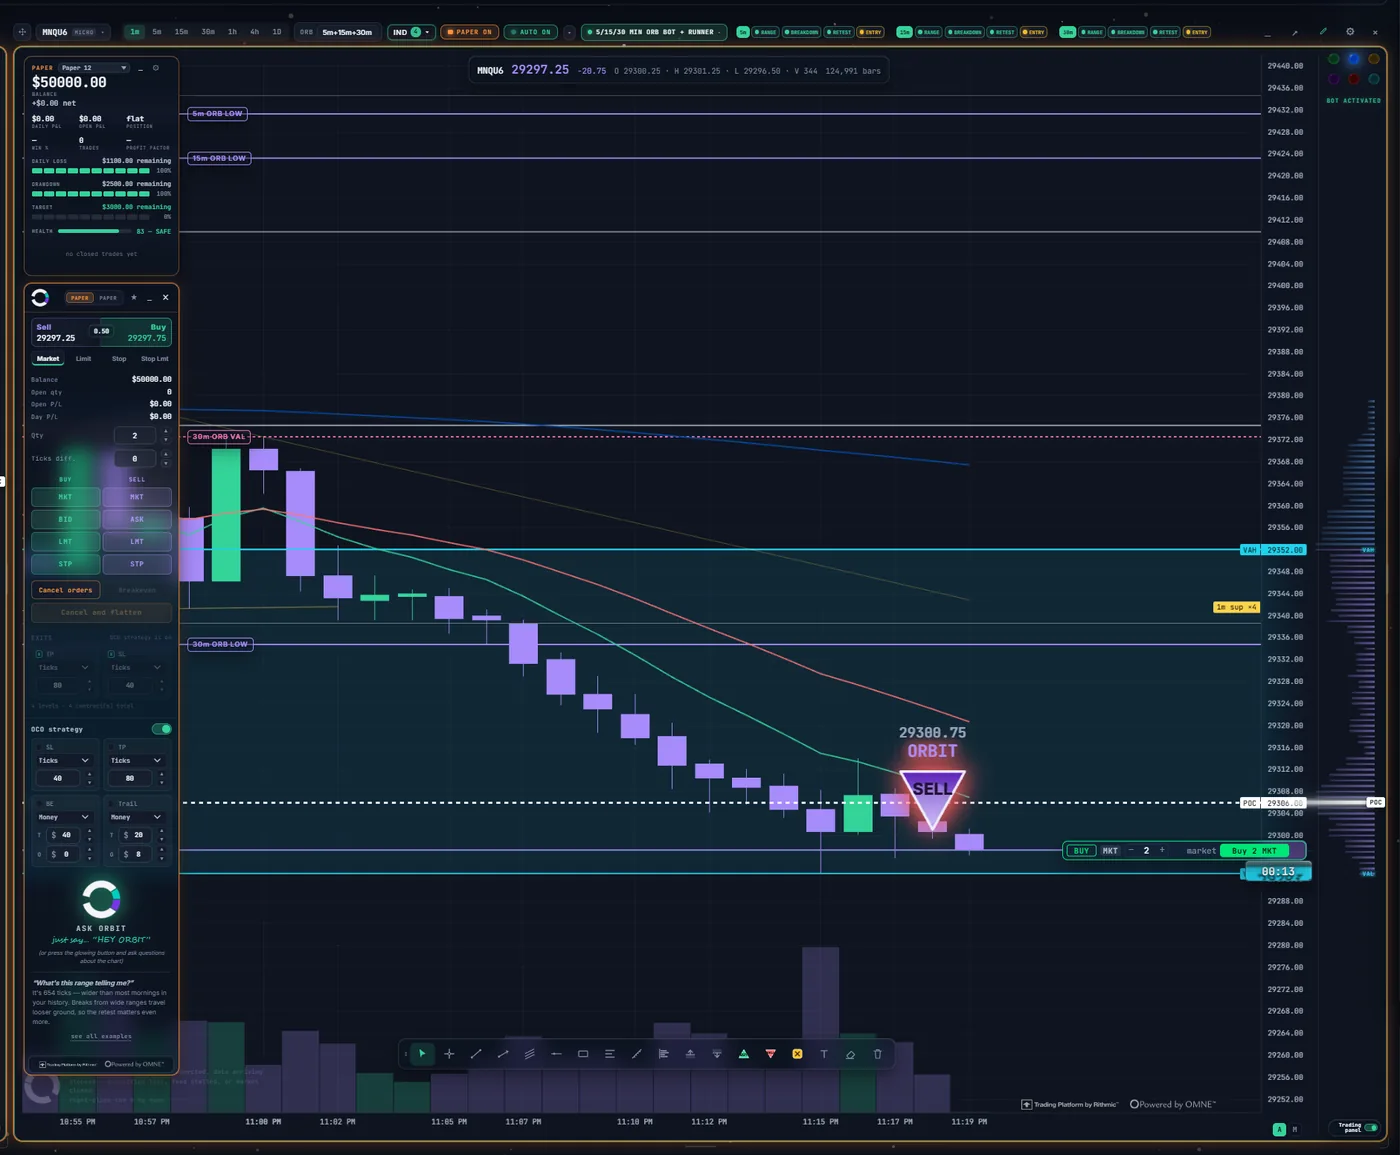Click the 30m ORB LOW chart label
Screen dimensions: 1400x1155
pos(220,644)
